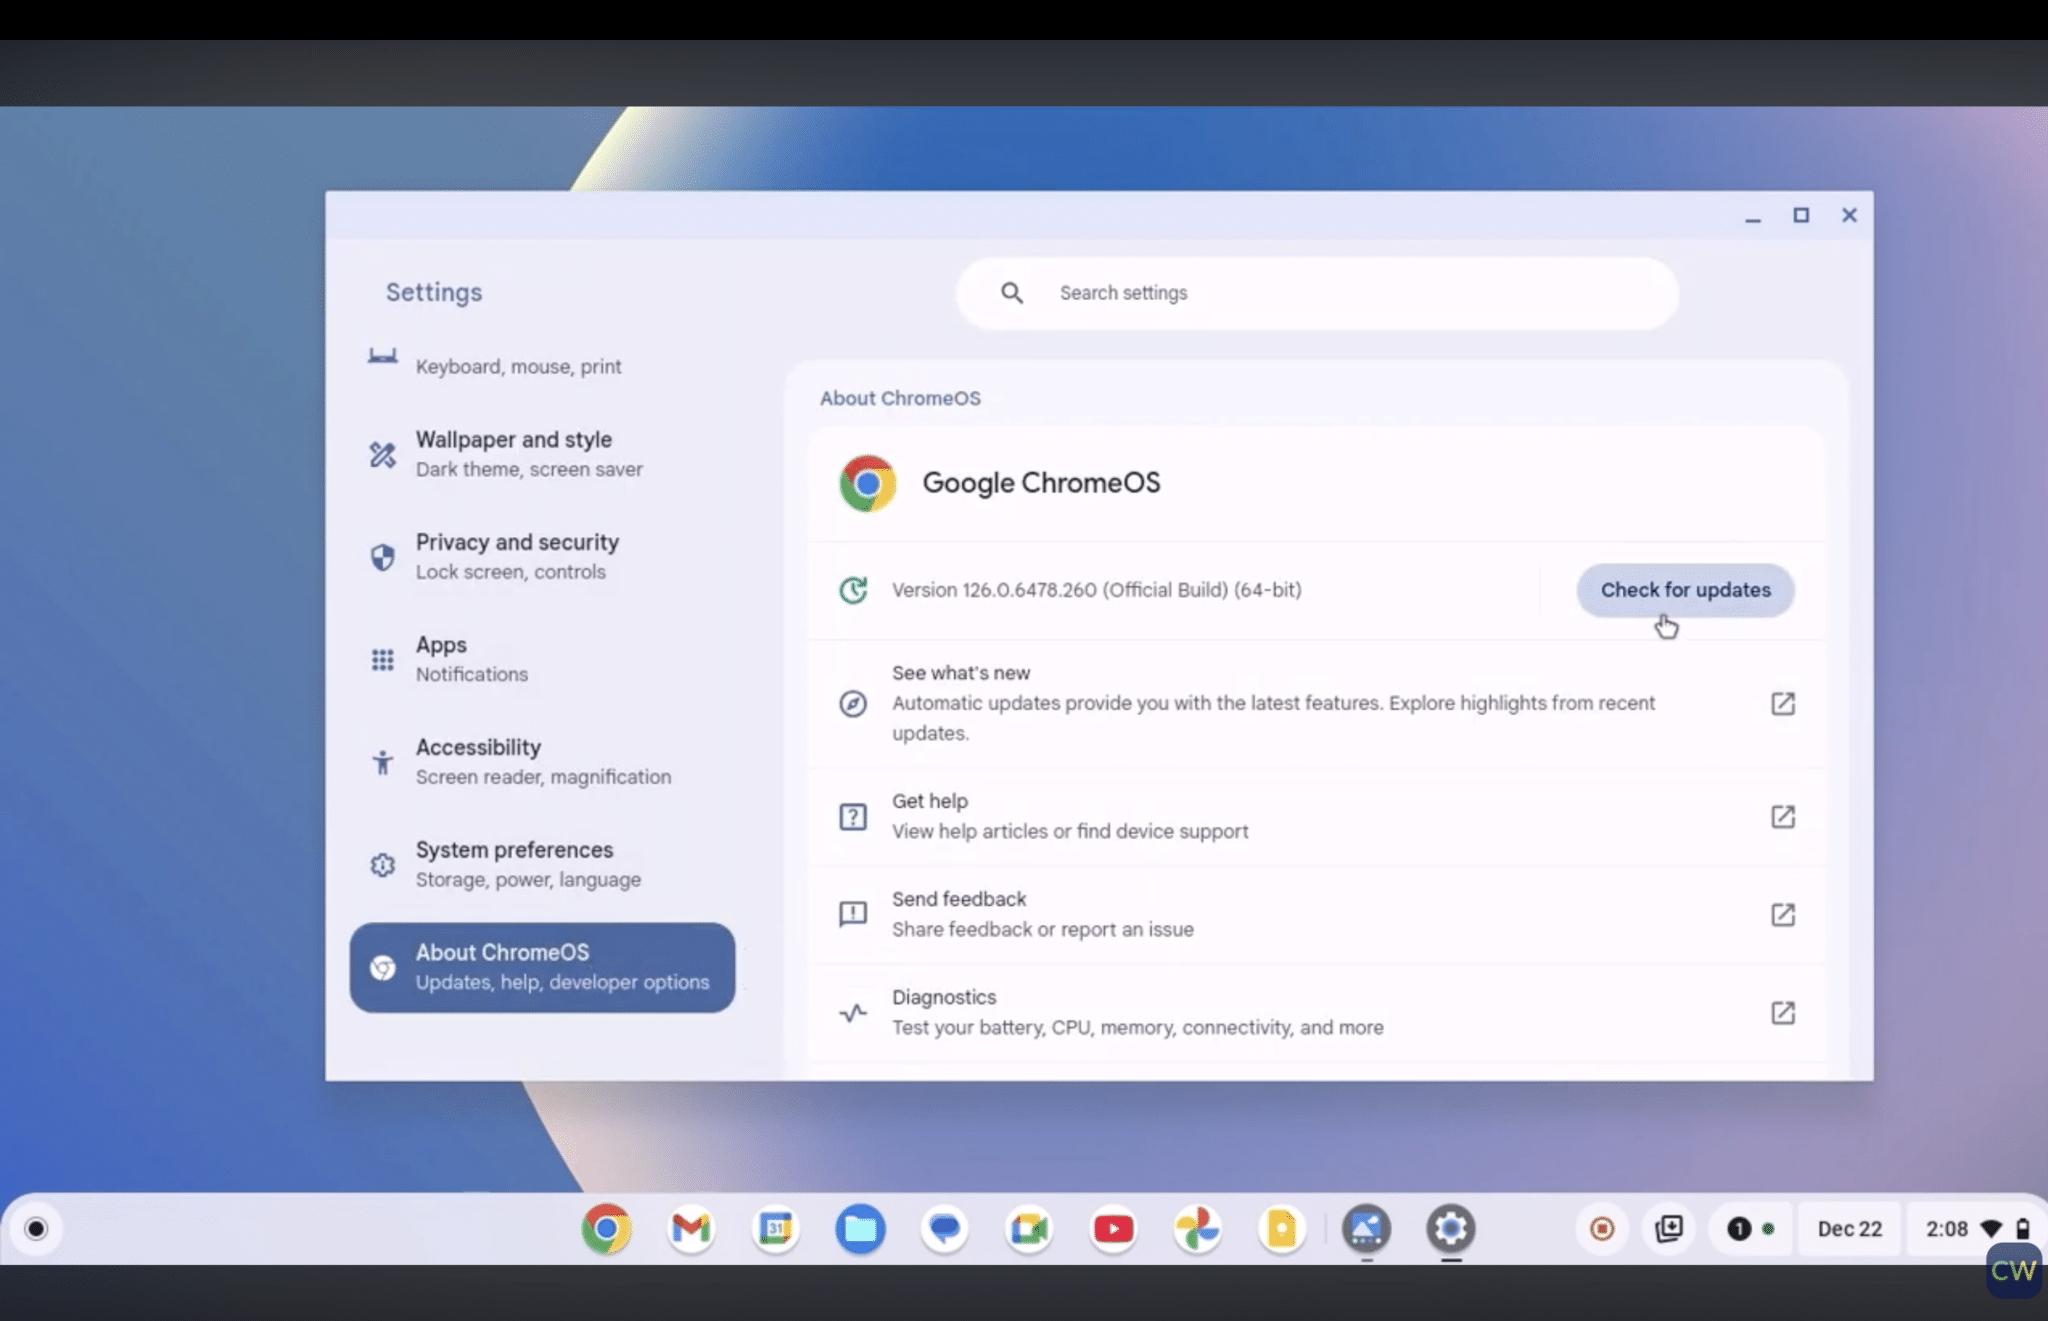
Task: Click the Google ChromeOS logo
Action: (x=867, y=483)
